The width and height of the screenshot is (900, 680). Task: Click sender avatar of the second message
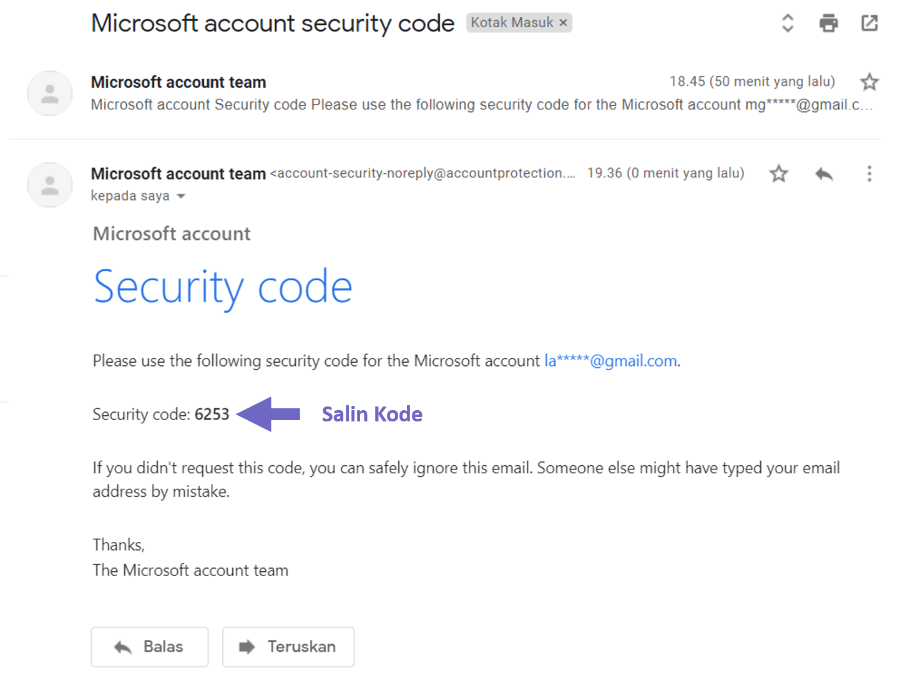[50, 185]
